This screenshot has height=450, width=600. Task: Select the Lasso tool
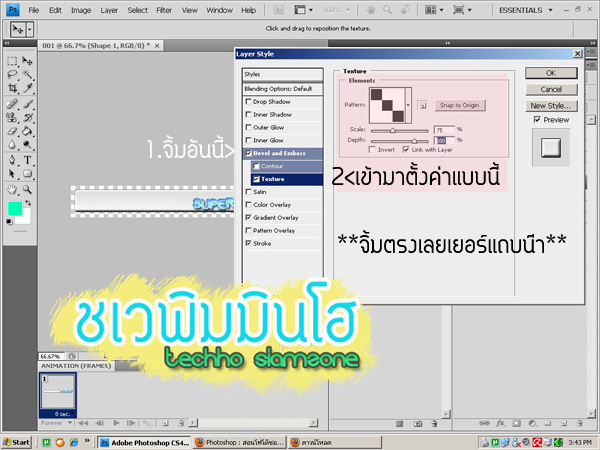pyautogui.click(x=12, y=74)
